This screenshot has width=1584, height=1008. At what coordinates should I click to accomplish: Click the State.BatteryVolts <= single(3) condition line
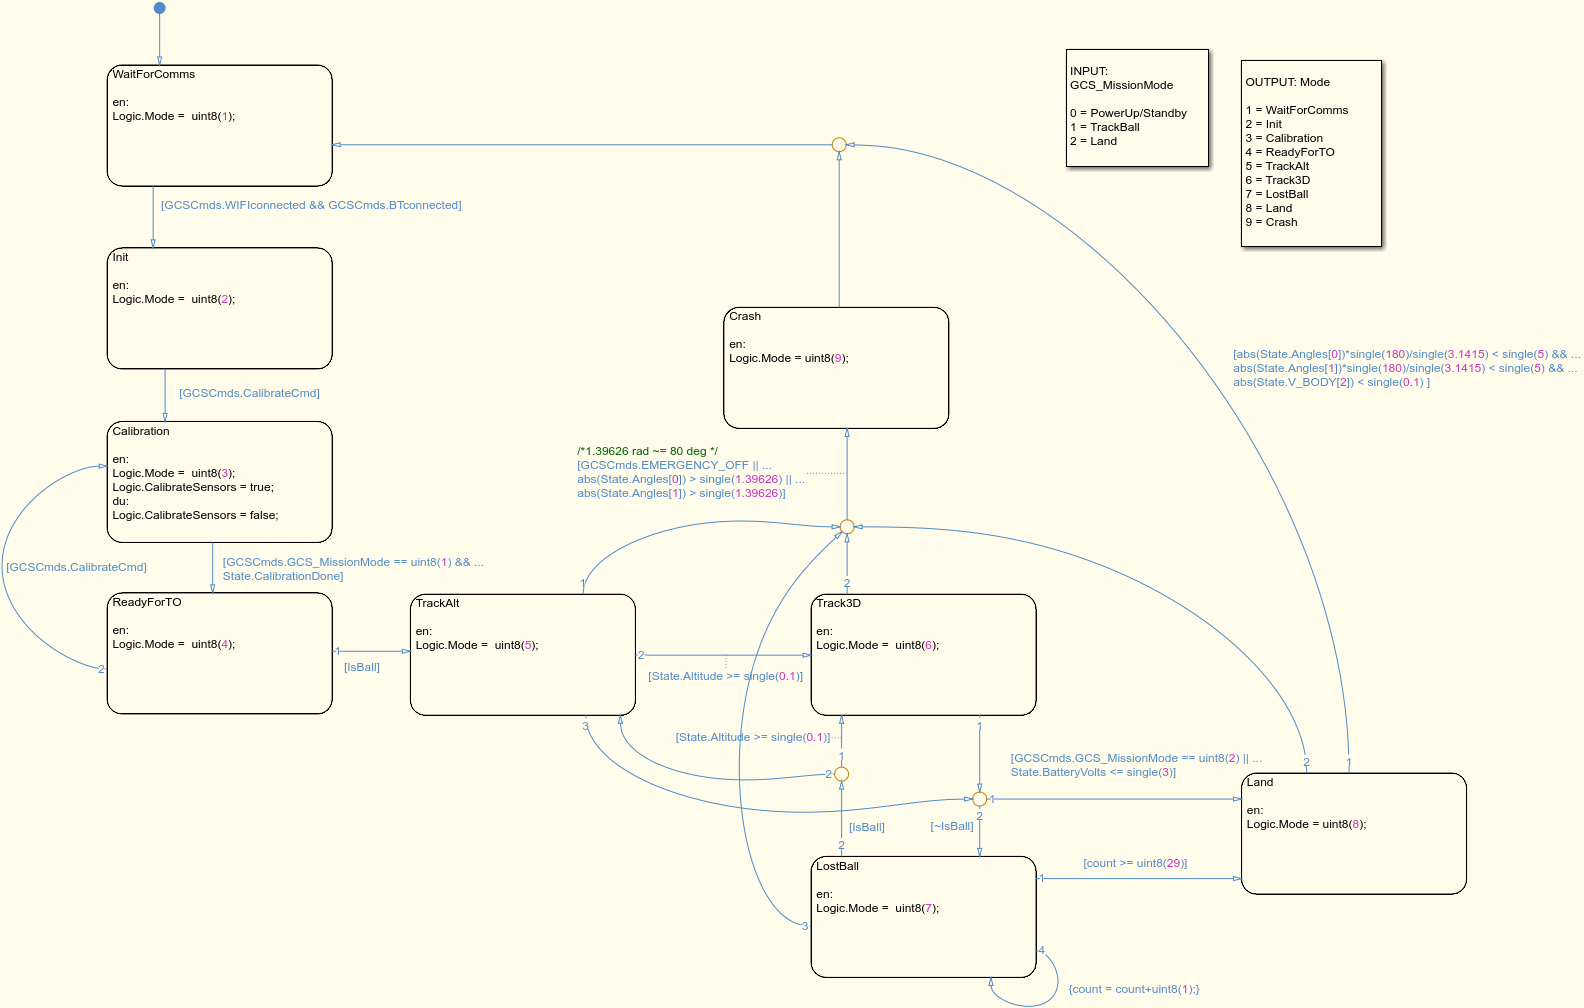[x=1093, y=772]
